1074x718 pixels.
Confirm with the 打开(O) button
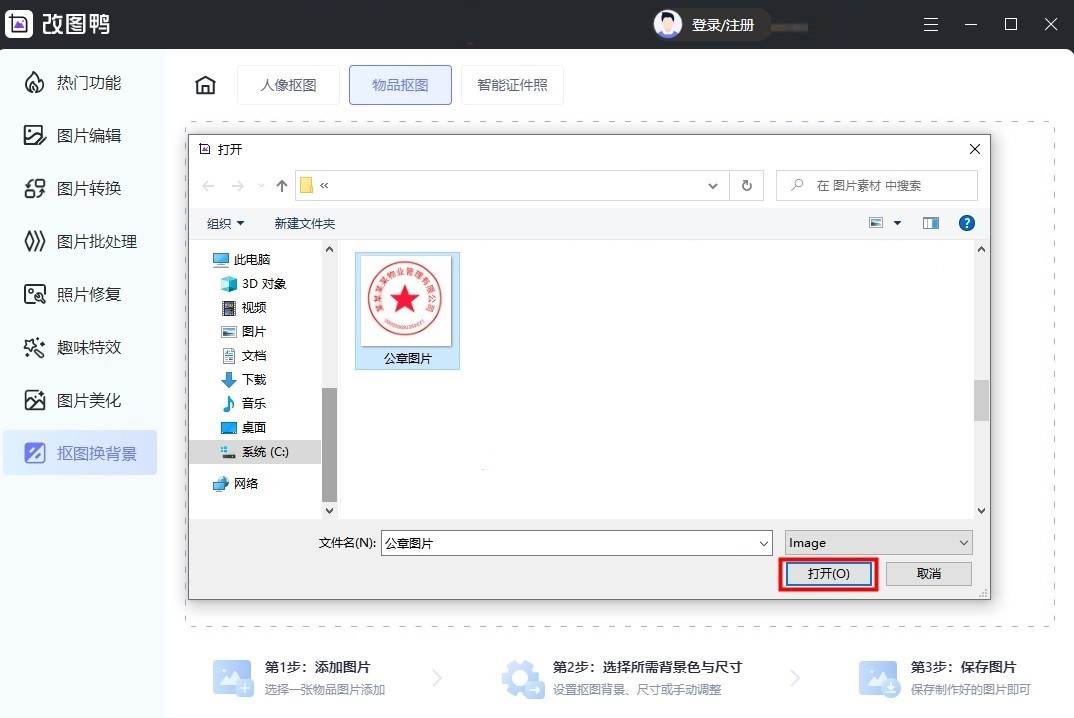click(x=827, y=573)
